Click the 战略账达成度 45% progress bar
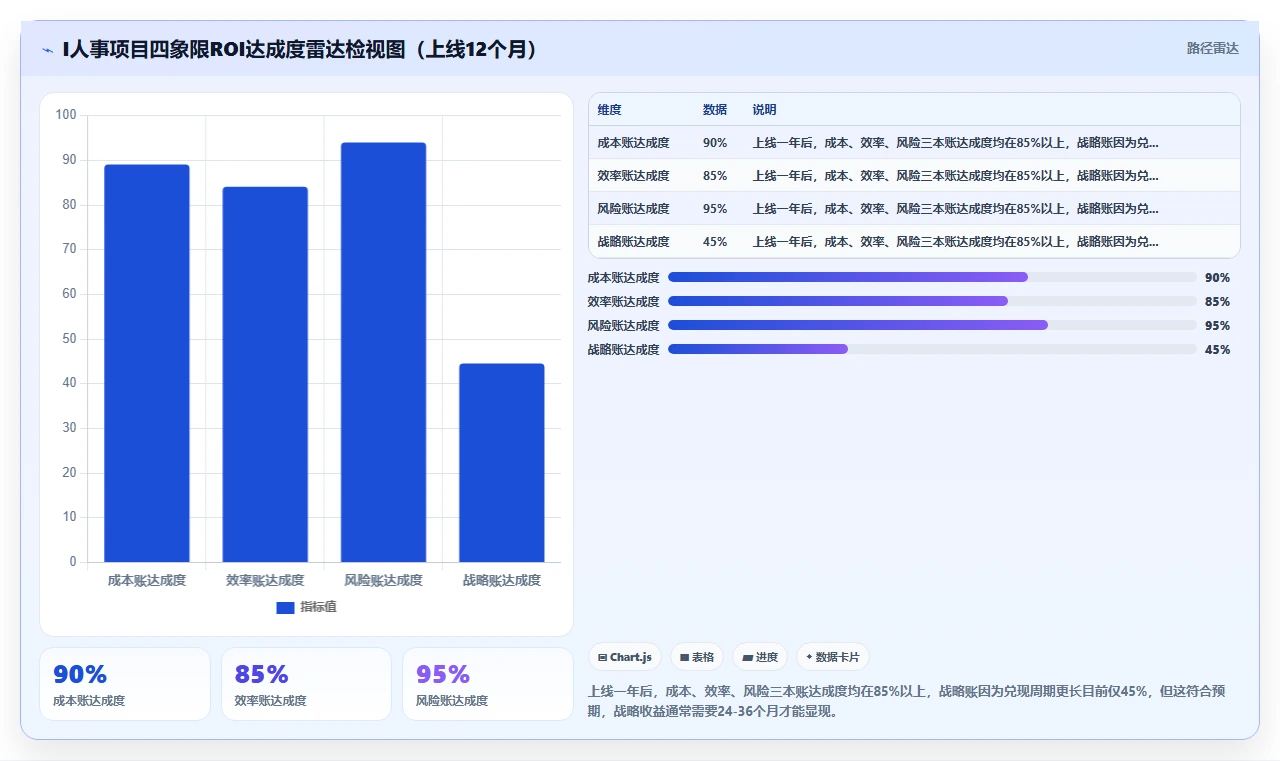The width and height of the screenshot is (1280, 761). pyautogui.click(x=932, y=349)
